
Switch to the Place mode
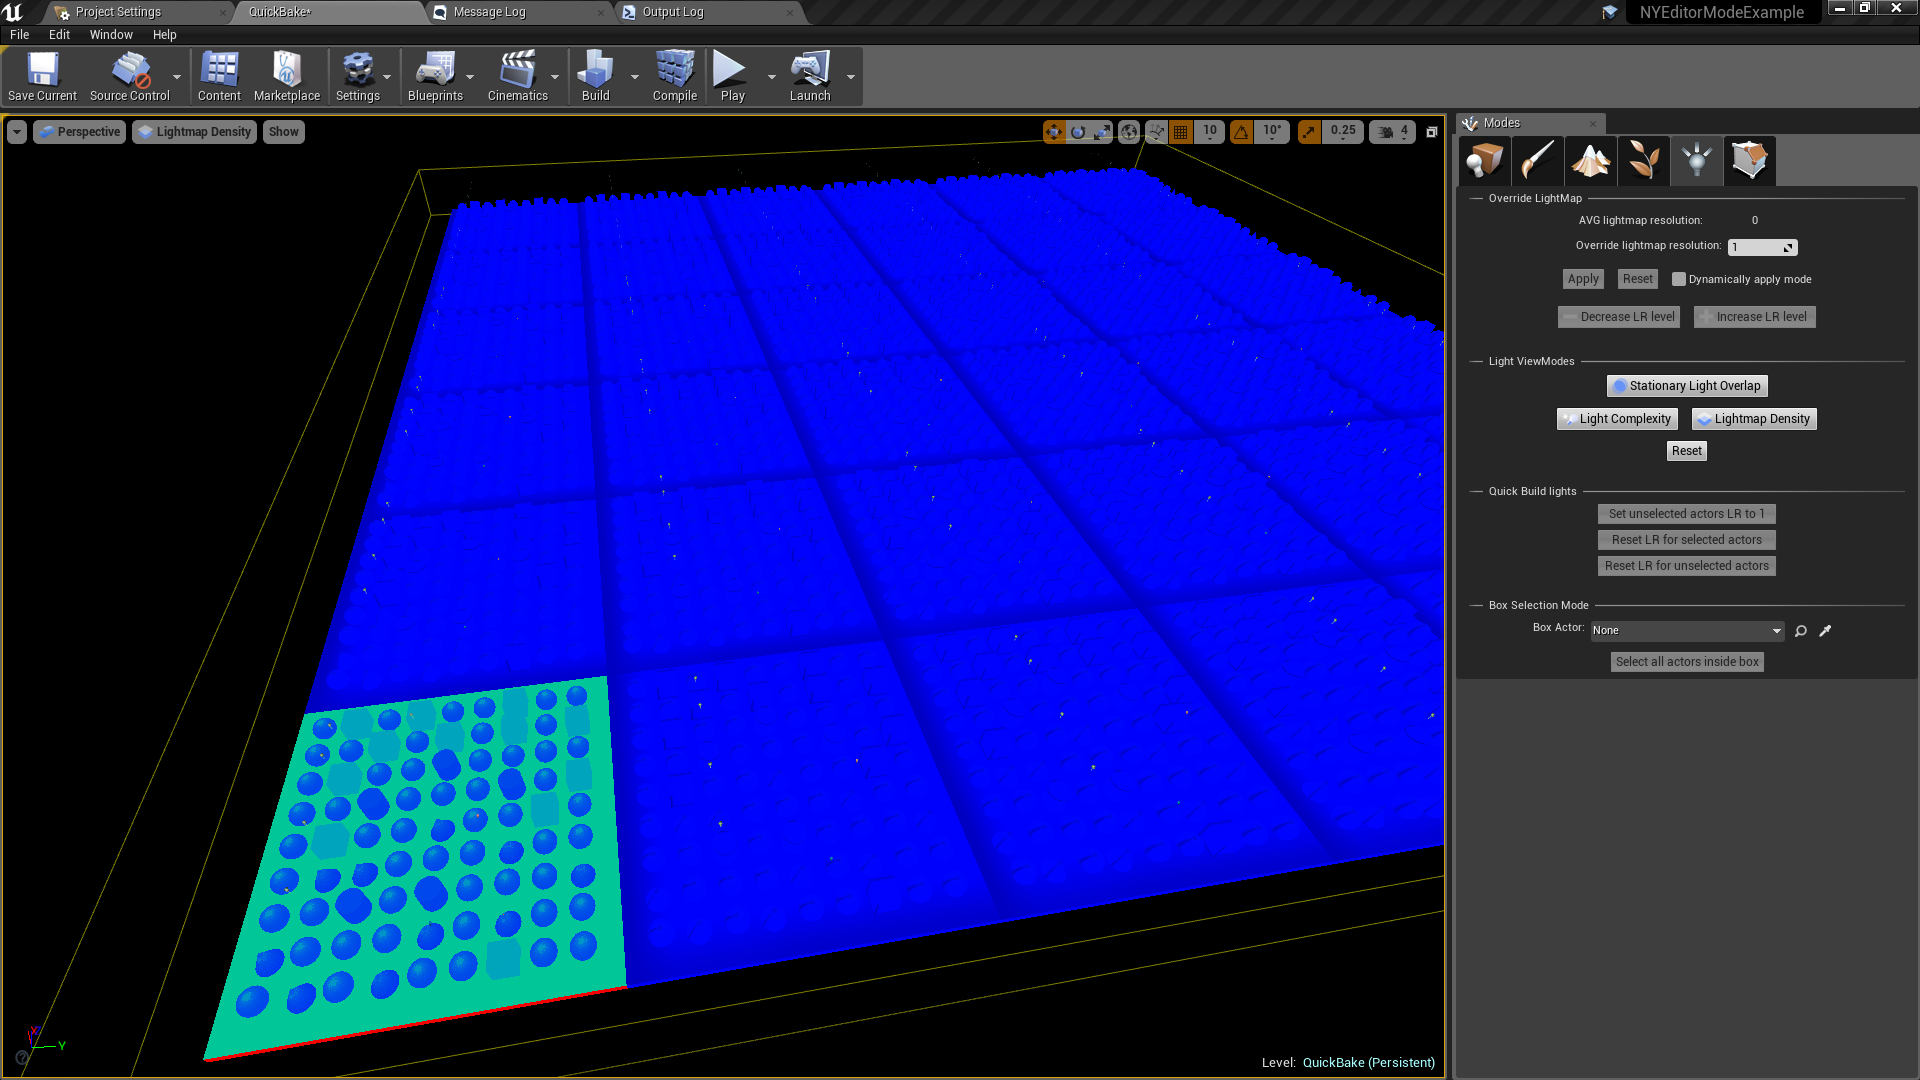(x=1484, y=160)
